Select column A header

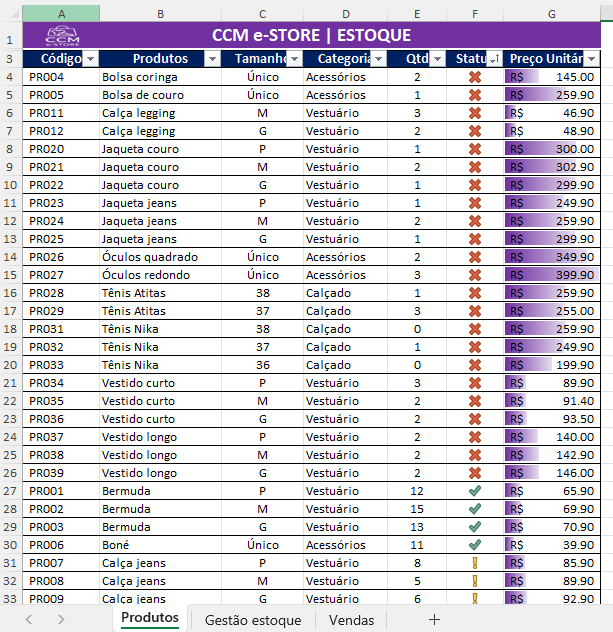click(x=61, y=14)
